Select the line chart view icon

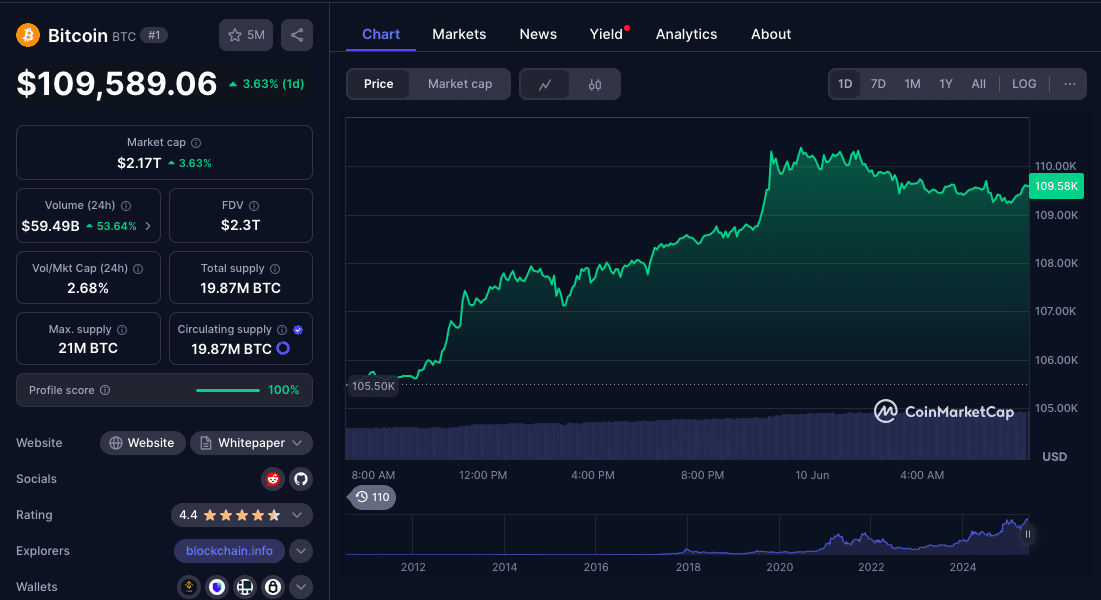point(545,84)
